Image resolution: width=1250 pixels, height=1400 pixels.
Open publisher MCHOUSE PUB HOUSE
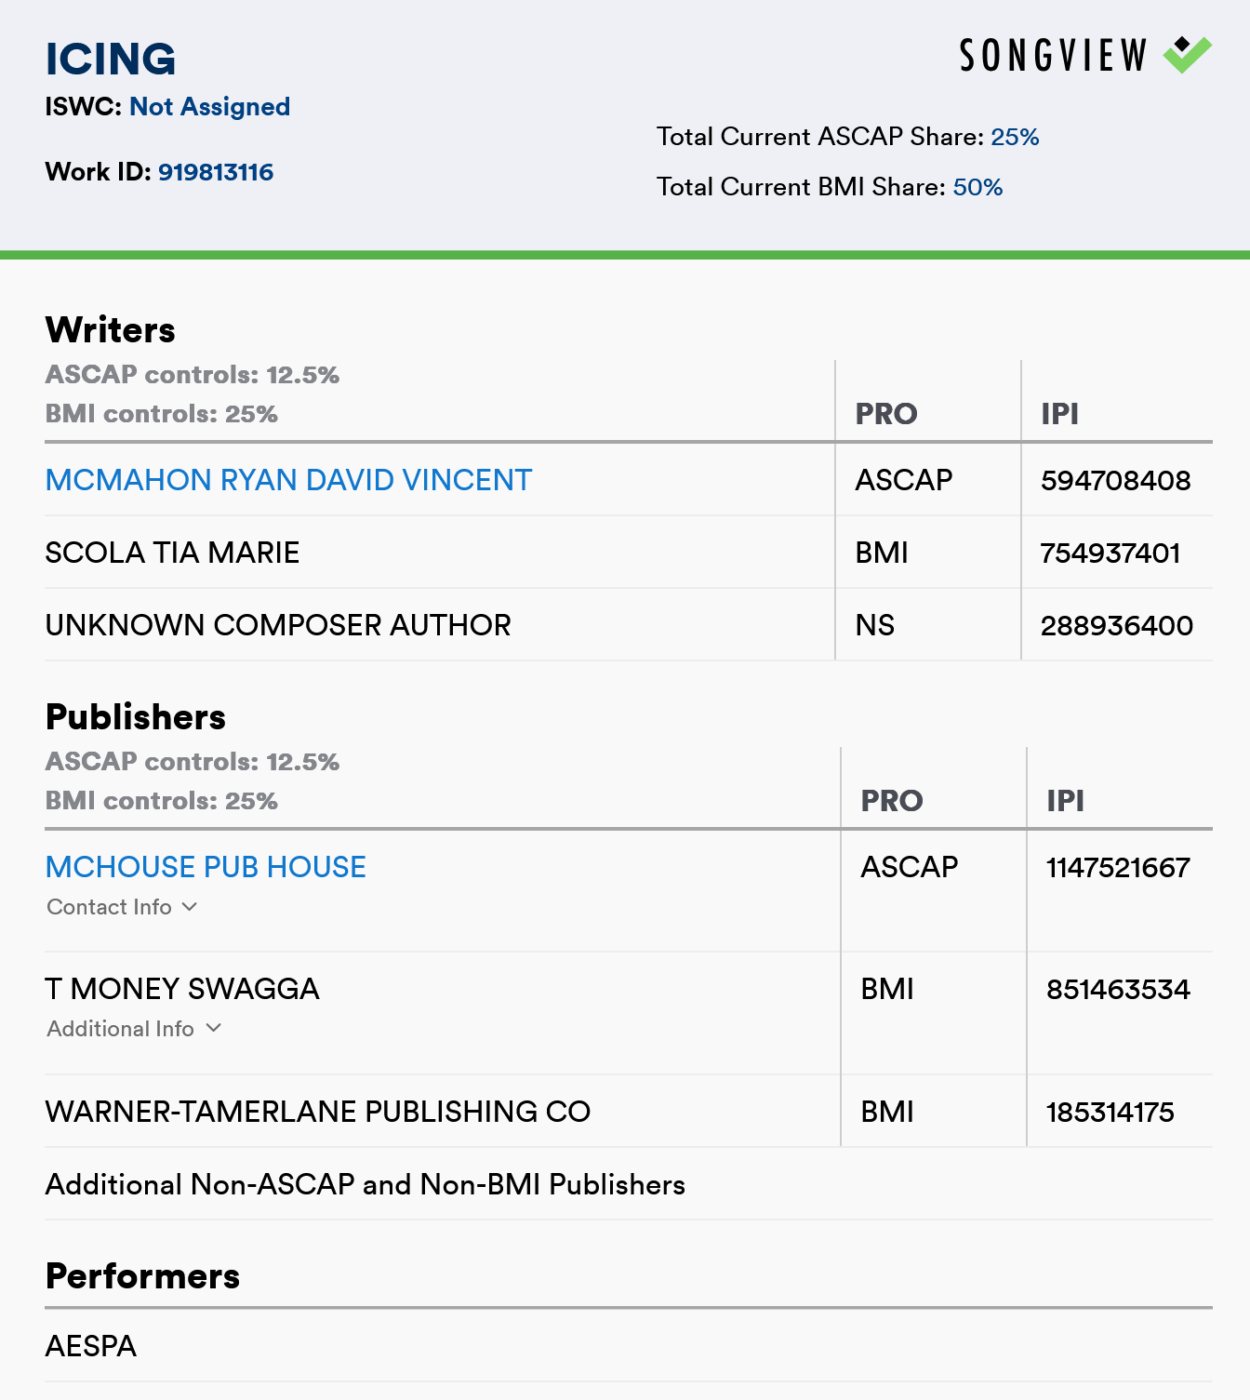[x=205, y=866]
